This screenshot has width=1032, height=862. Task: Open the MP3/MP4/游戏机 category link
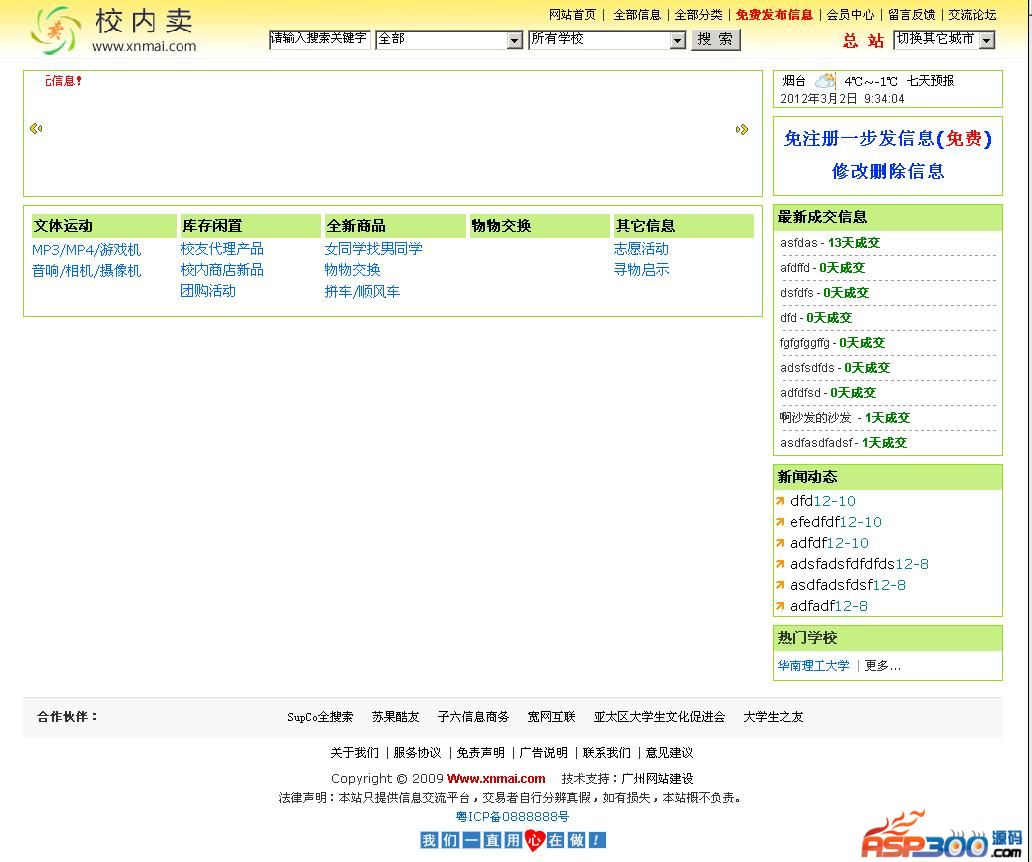(x=86, y=249)
